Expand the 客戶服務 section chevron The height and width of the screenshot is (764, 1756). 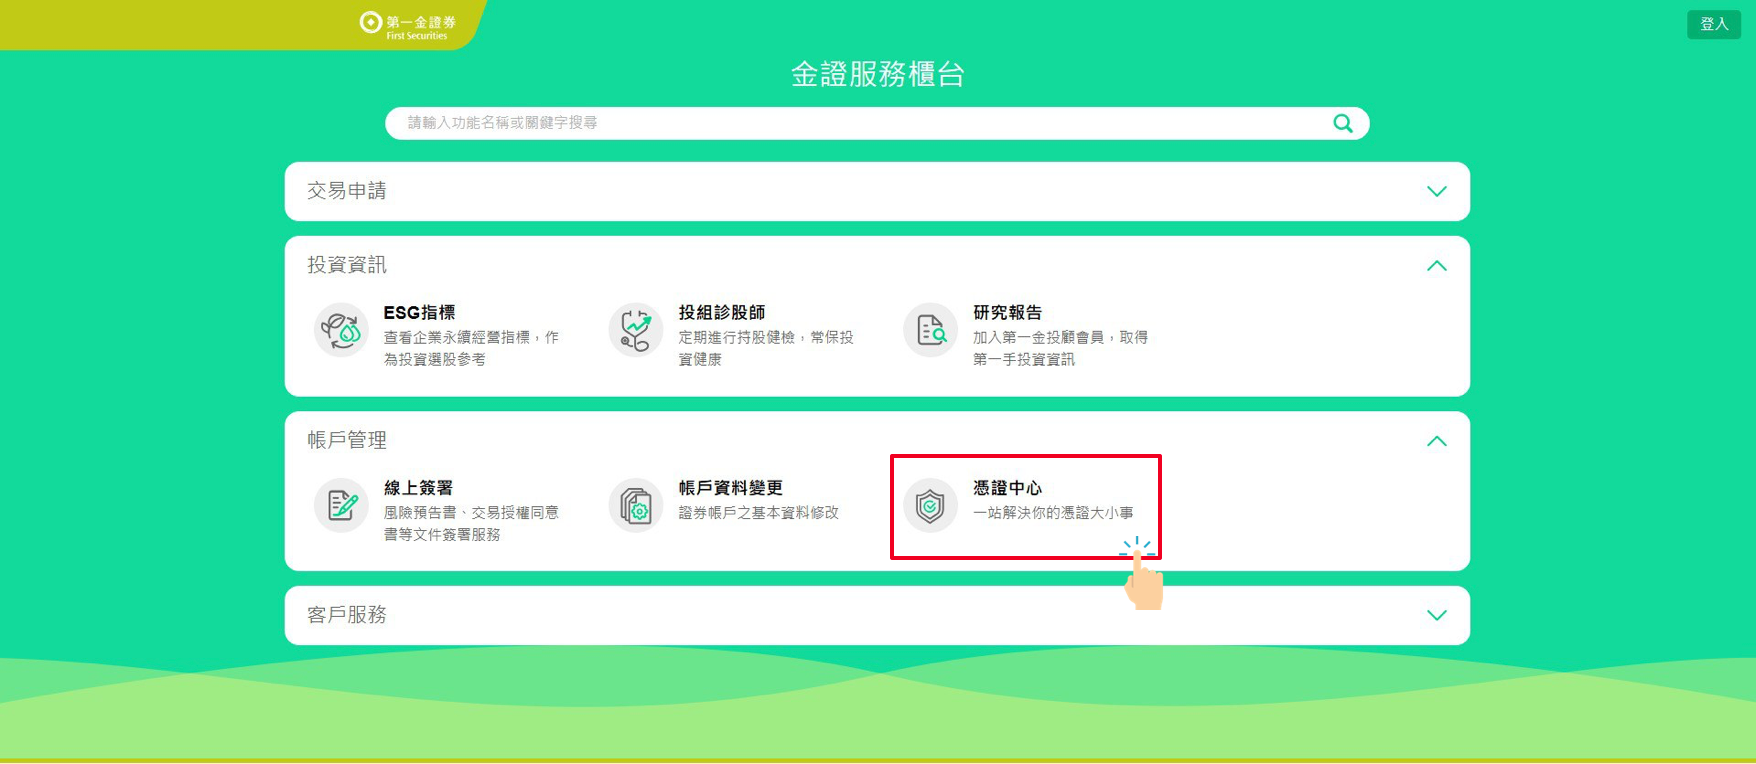1436,615
